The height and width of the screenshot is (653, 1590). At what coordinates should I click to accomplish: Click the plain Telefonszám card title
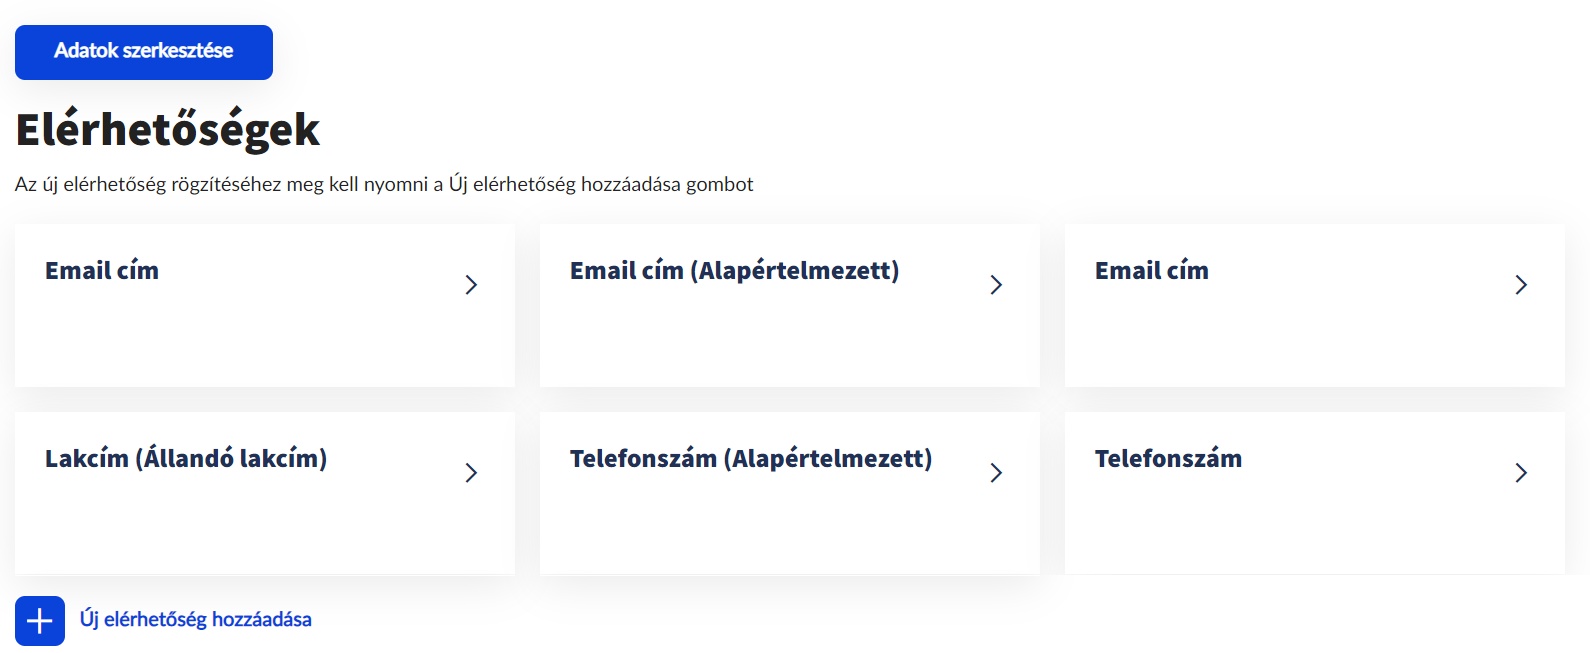tap(1168, 459)
